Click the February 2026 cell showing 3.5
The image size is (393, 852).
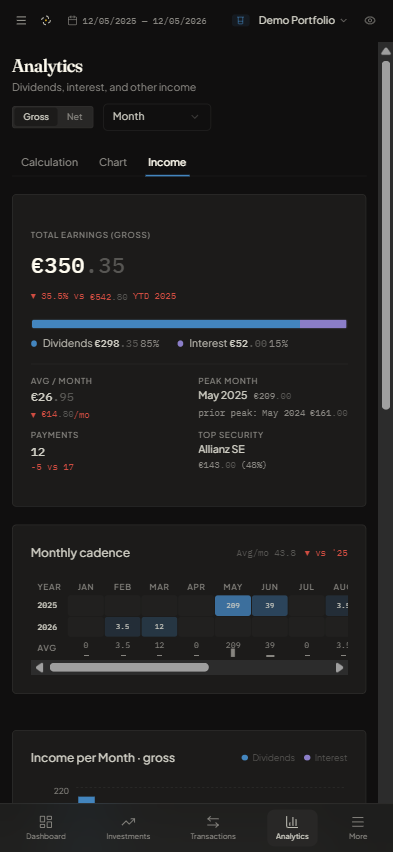point(122,627)
